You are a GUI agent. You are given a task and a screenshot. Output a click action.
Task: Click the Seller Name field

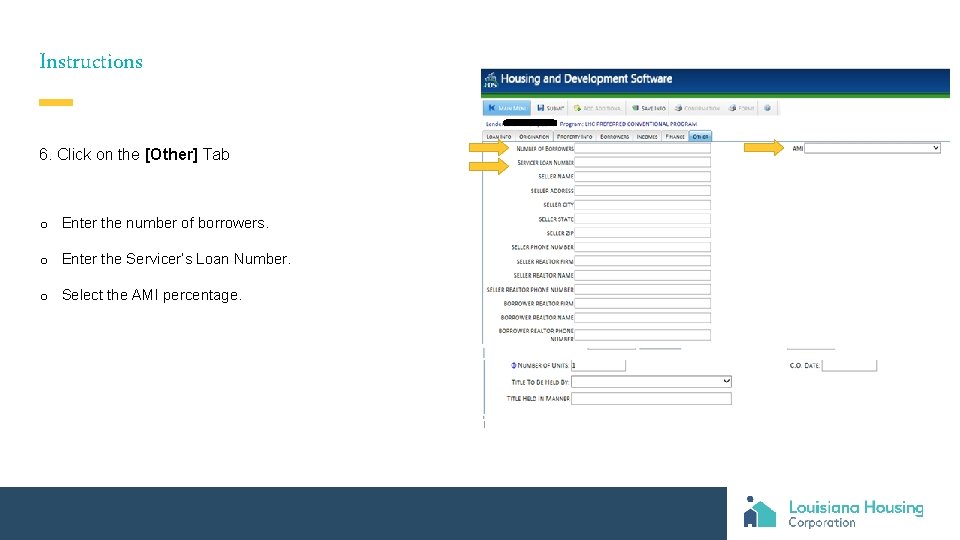[x=642, y=176]
